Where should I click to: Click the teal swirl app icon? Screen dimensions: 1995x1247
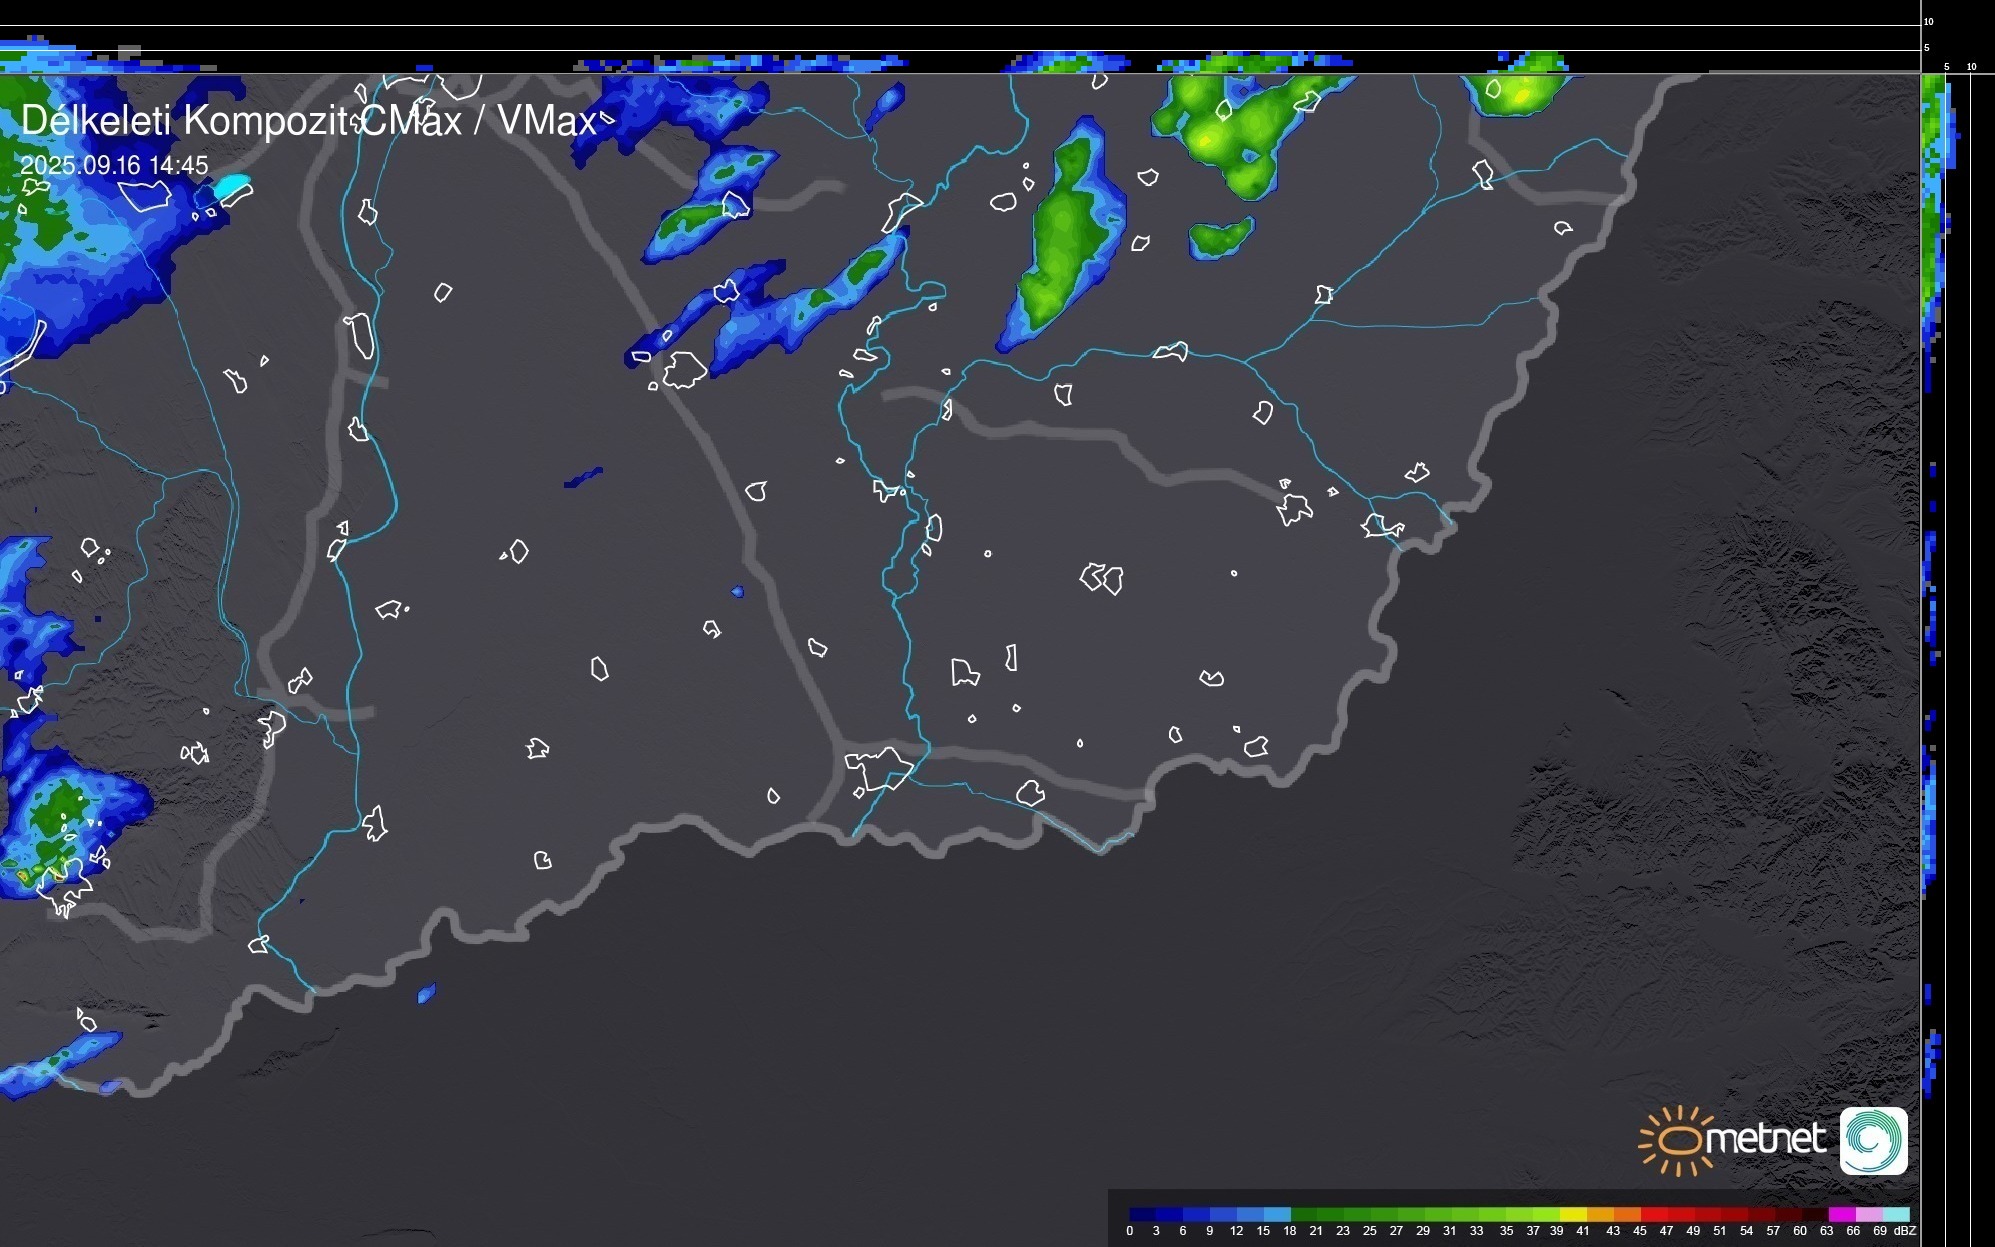tap(1873, 1140)
